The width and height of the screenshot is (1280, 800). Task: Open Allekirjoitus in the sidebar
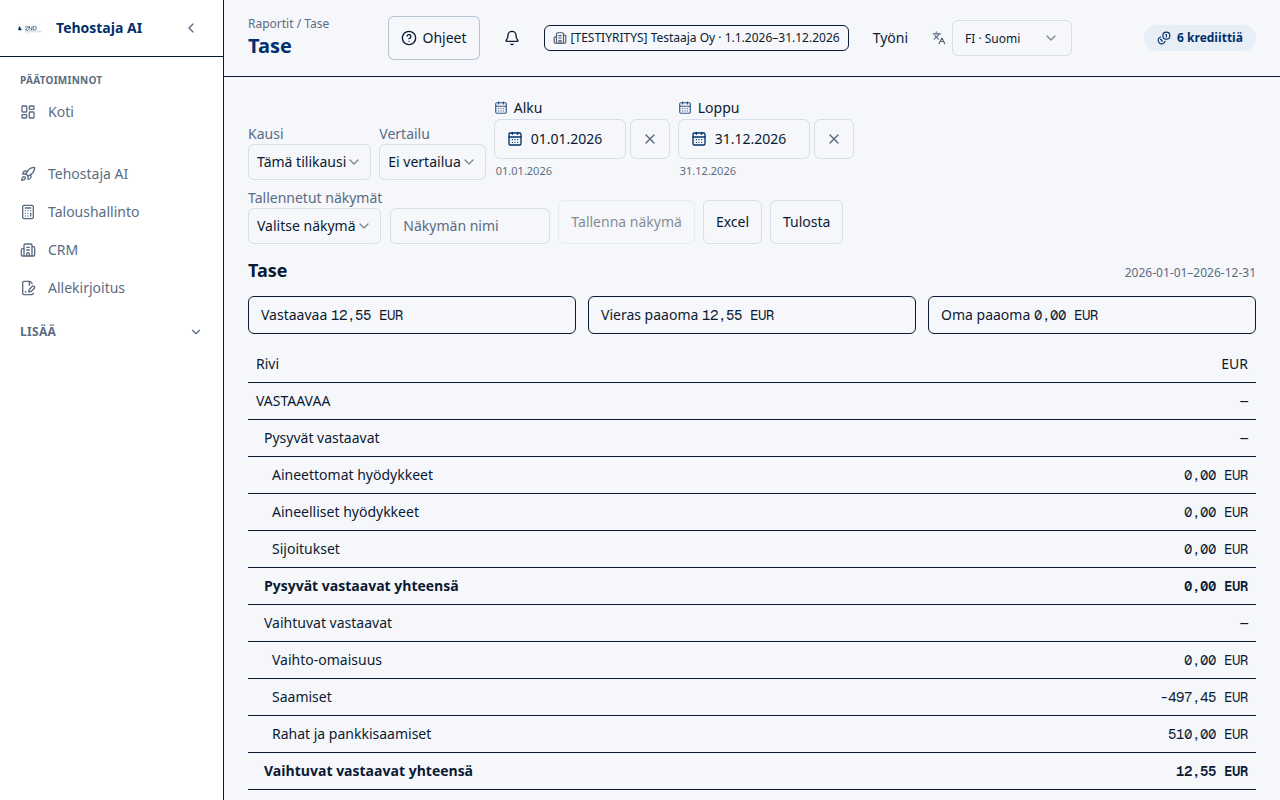point(111,288)
